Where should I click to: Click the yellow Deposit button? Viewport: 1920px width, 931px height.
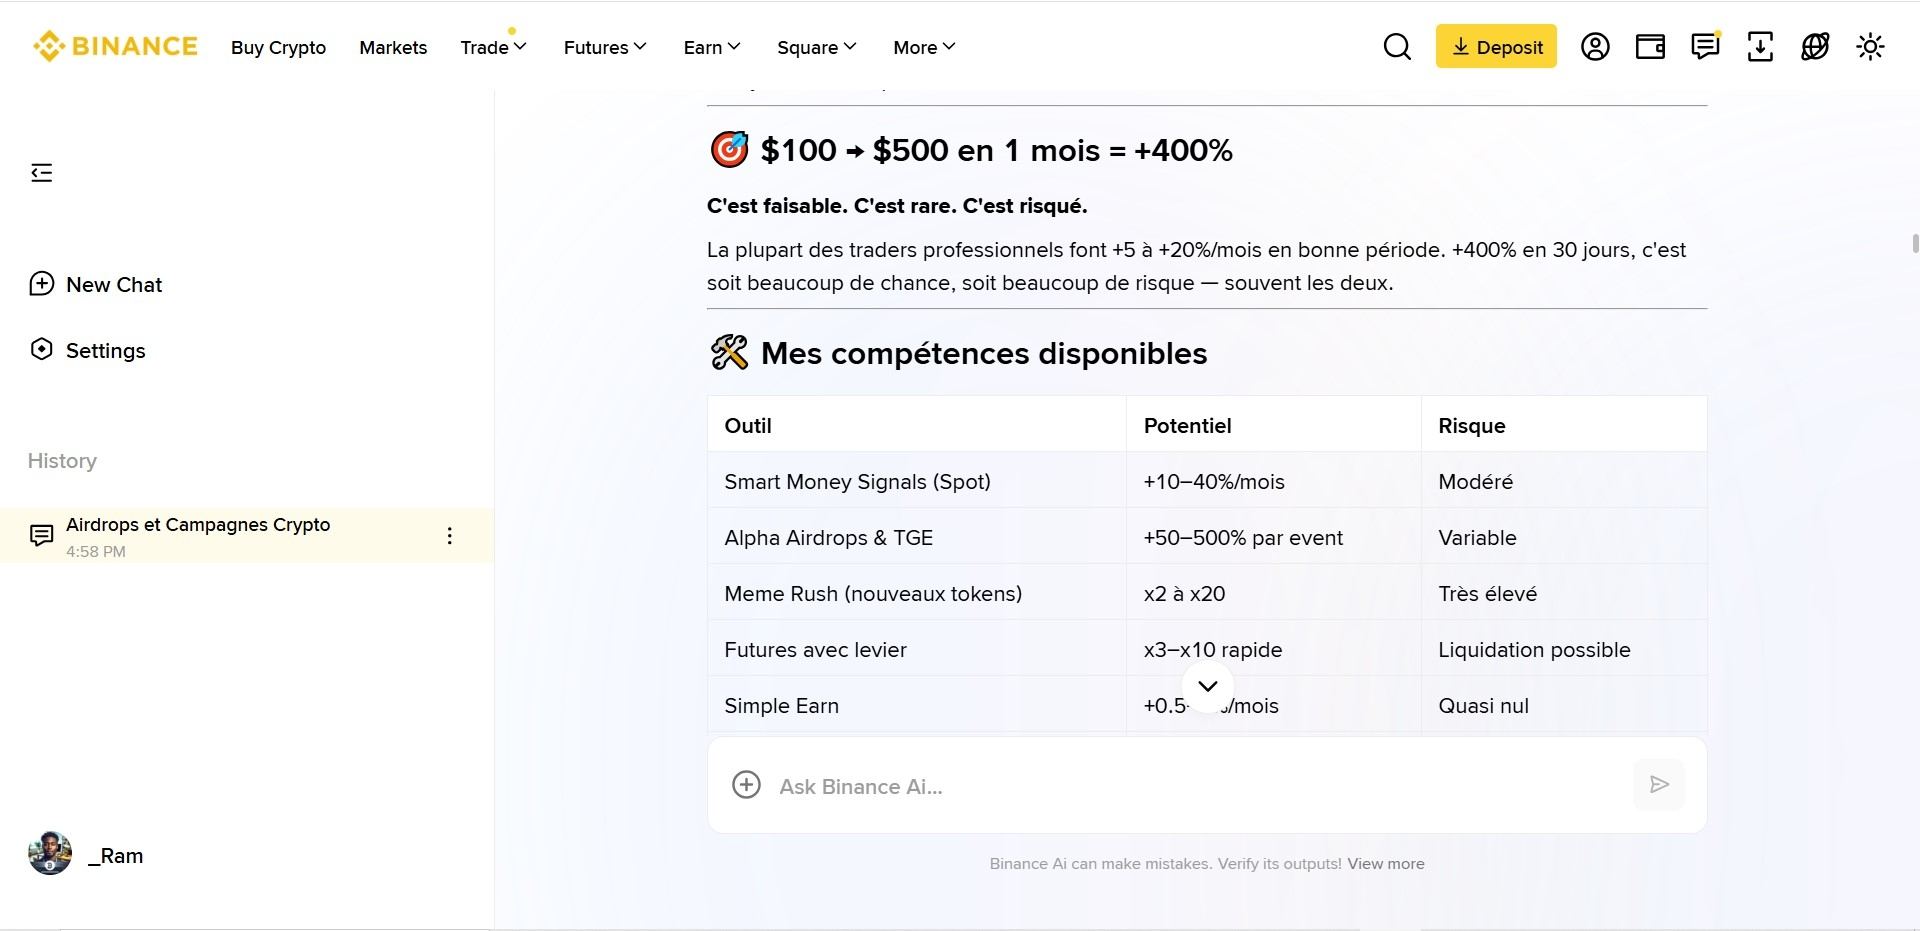coord(1496,47)
